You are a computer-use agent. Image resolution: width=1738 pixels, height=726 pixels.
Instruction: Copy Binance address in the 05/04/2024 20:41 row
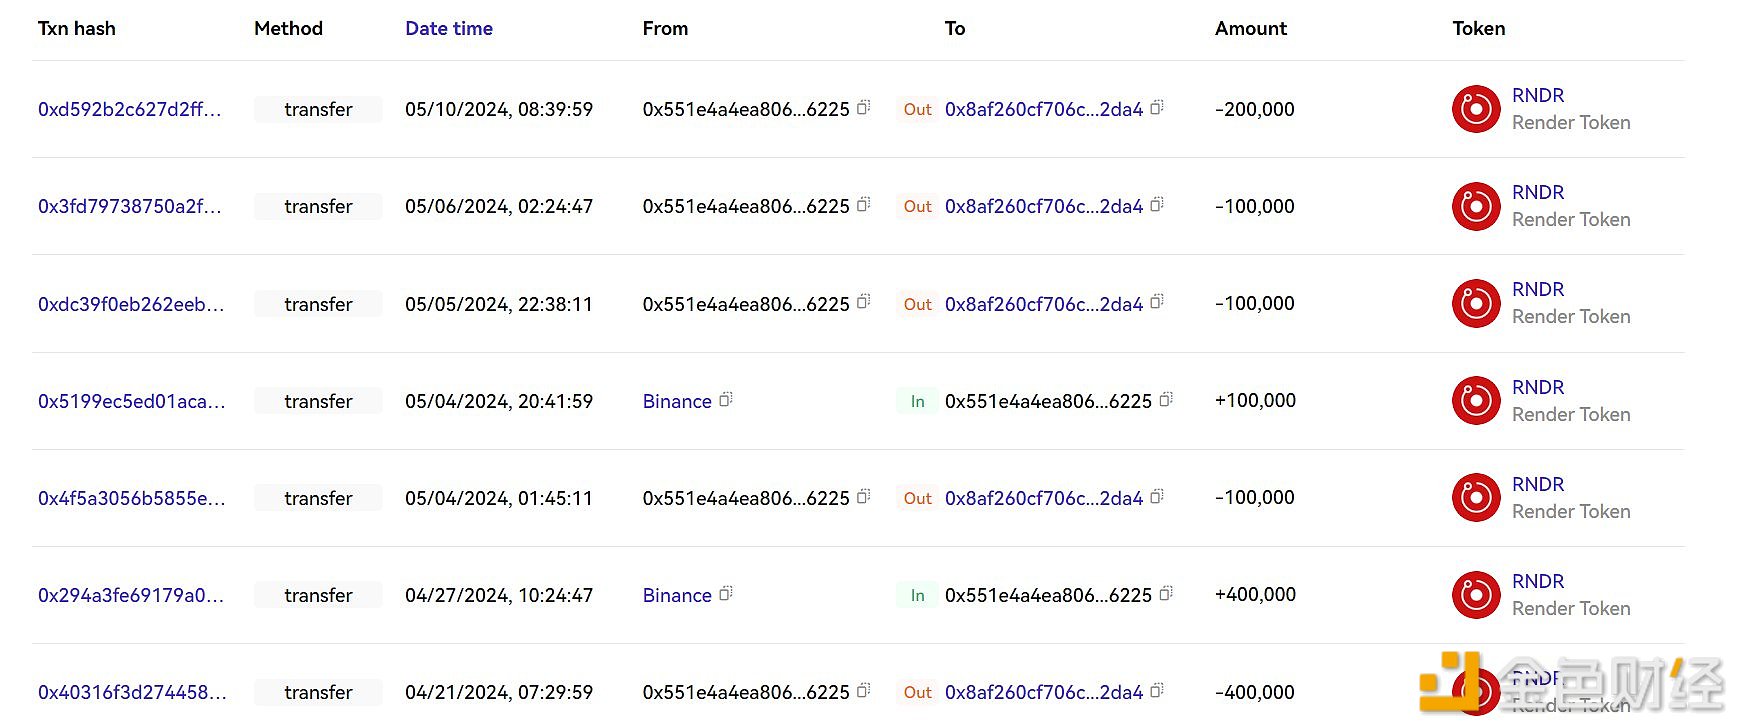pos(726,399)
